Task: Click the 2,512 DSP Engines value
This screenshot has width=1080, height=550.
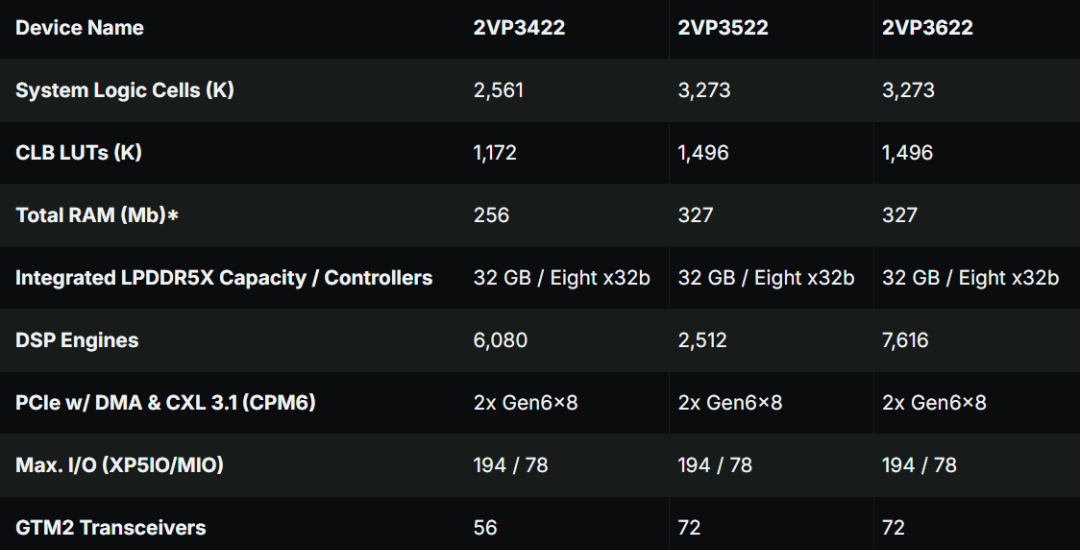Action: pyautogui.click(x=703, y=341)
